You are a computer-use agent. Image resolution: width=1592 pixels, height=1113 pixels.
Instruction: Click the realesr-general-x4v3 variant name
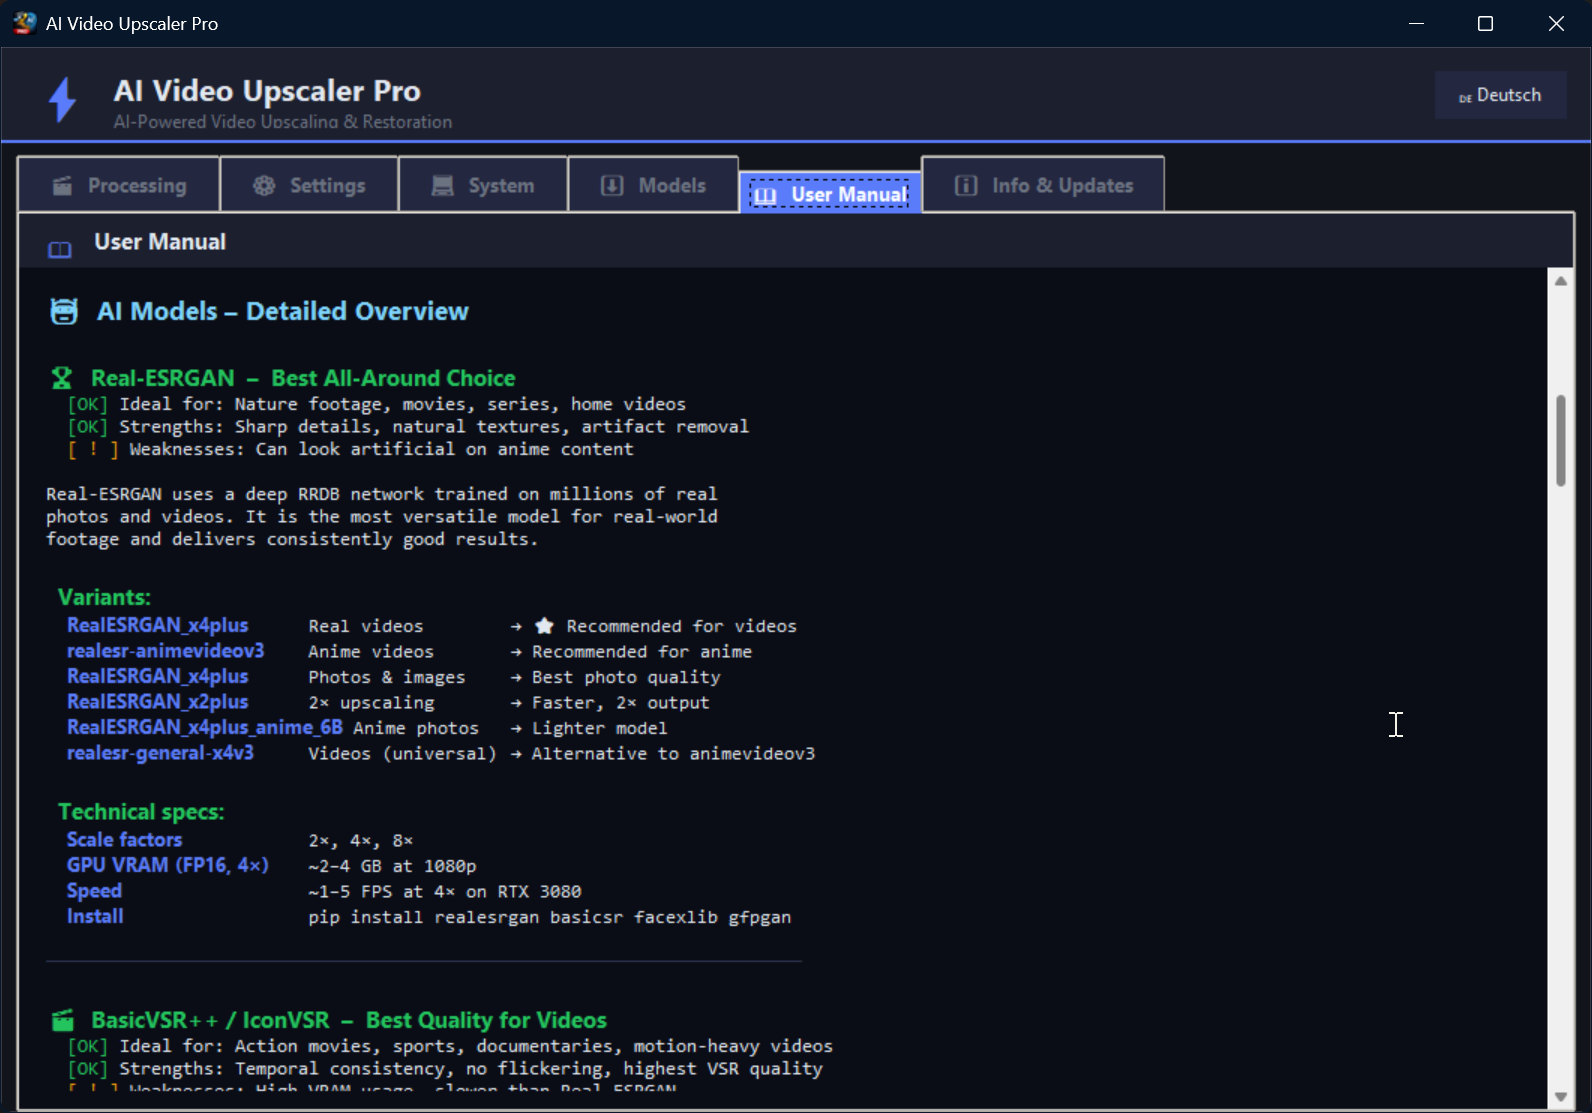[x=160, y=753]
